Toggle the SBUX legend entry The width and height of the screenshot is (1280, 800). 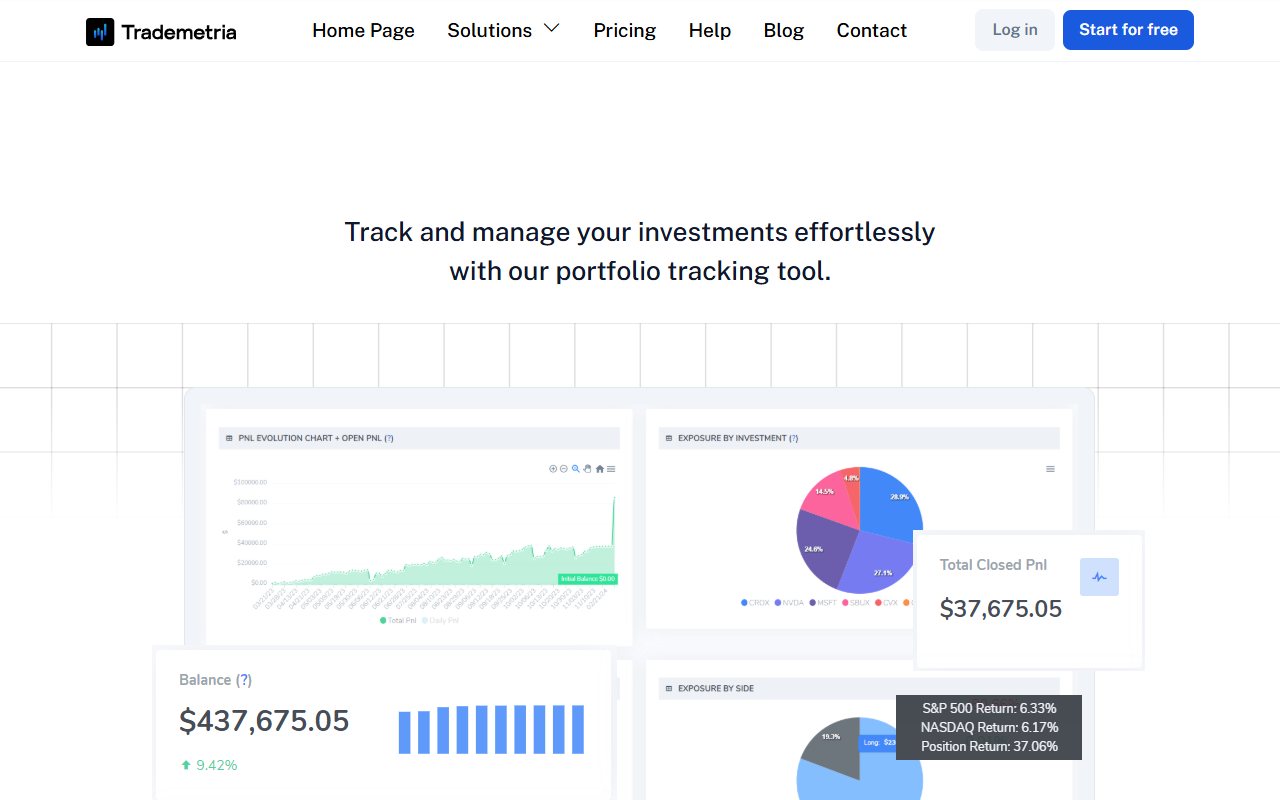857,603
